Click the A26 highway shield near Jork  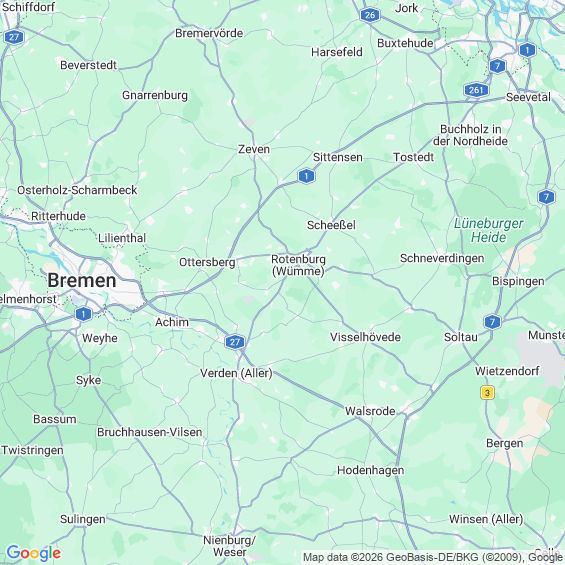[x=370, y=15]
